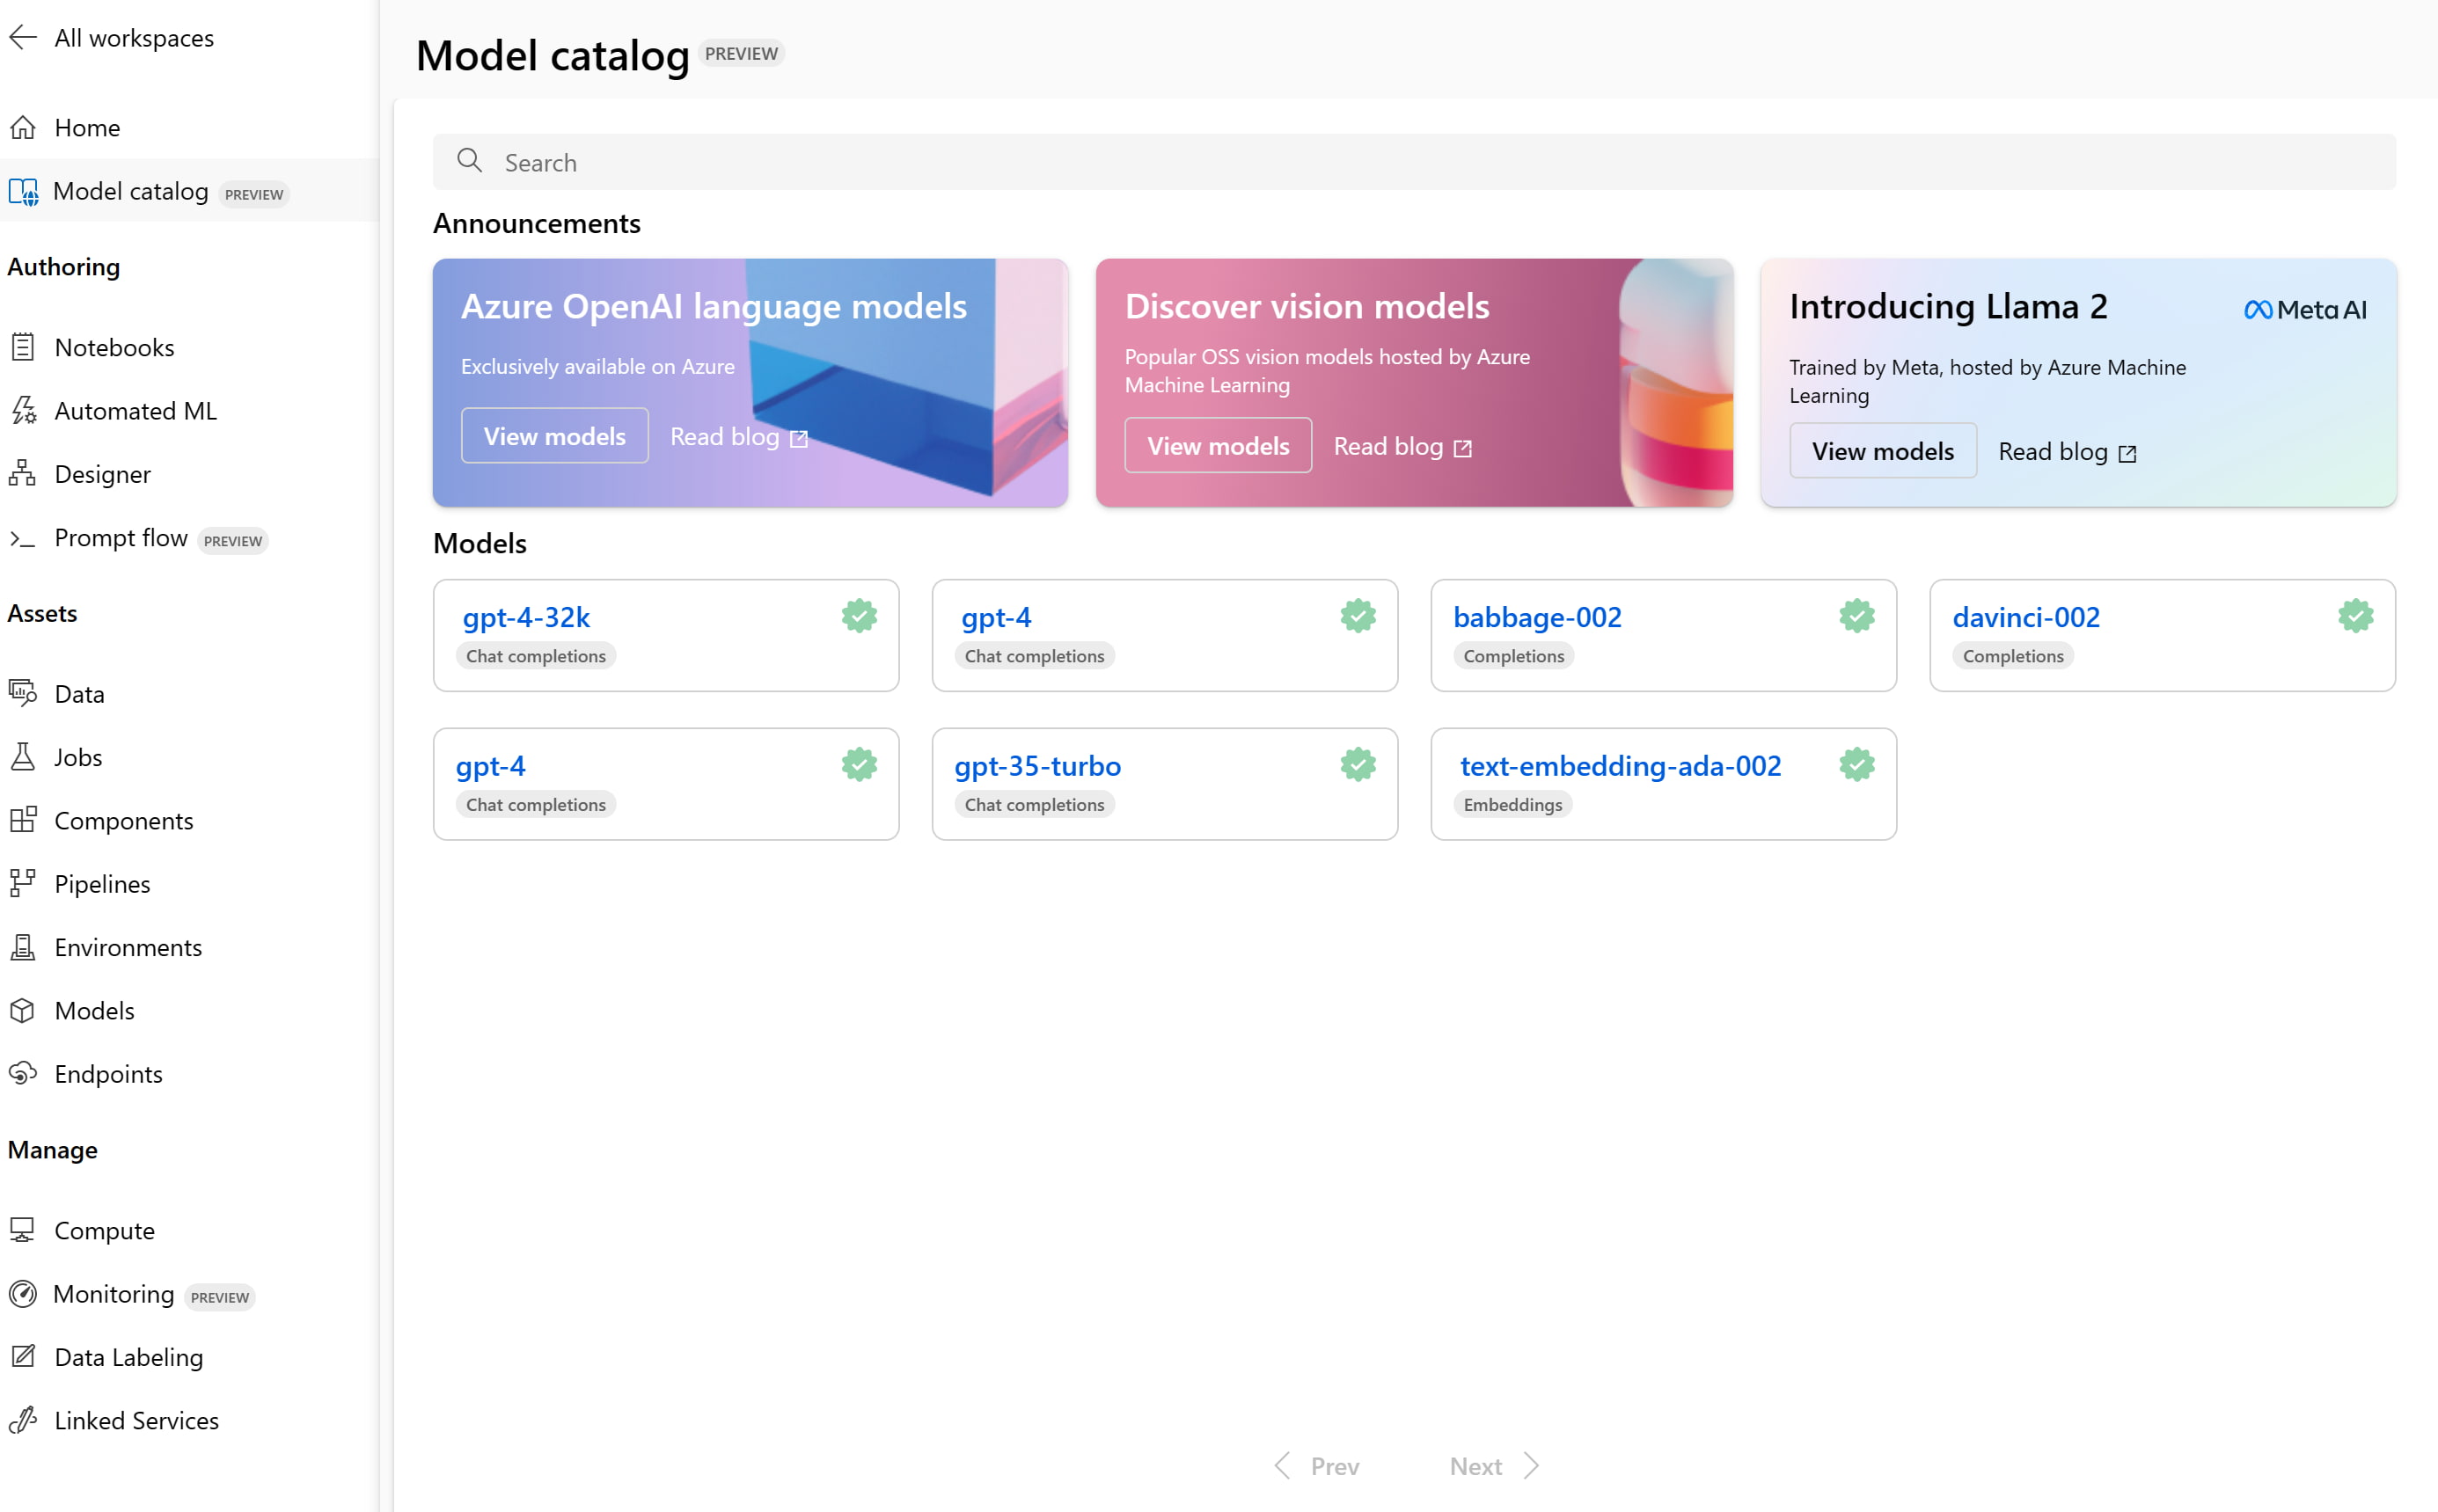Click verified badge on gpt-4-32k model

(859, 617)
